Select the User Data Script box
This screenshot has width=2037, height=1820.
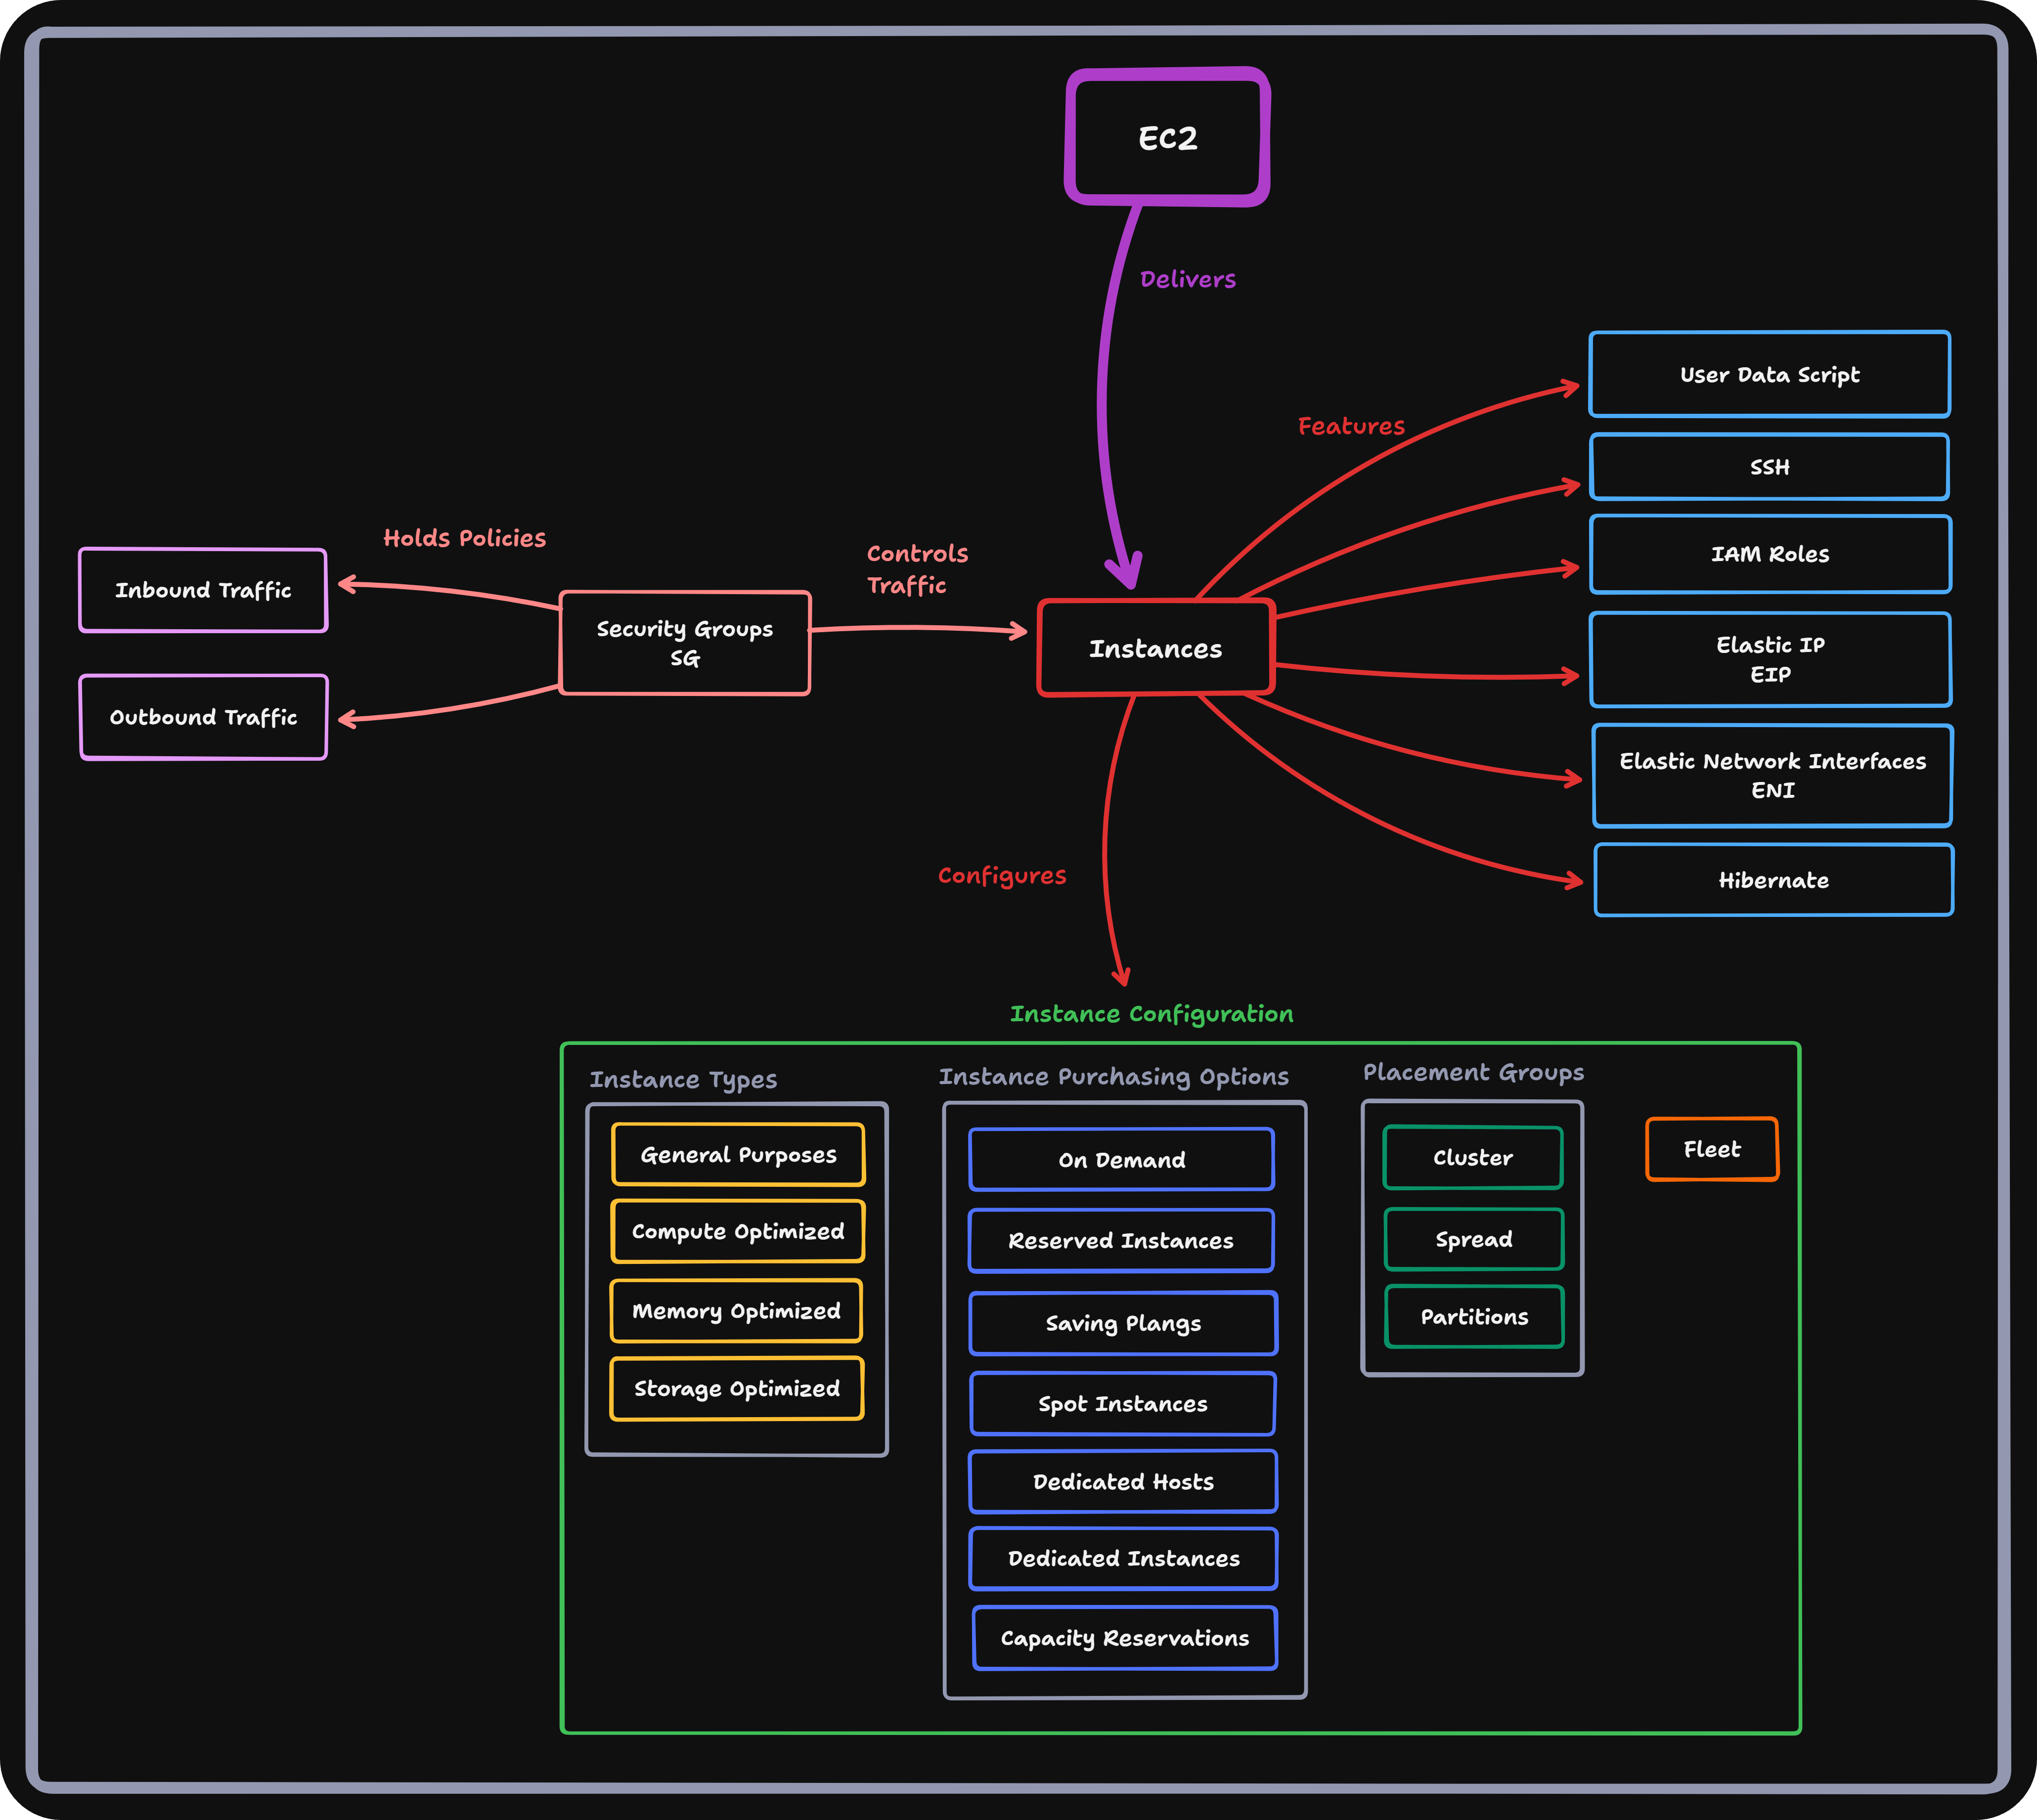1769,375
